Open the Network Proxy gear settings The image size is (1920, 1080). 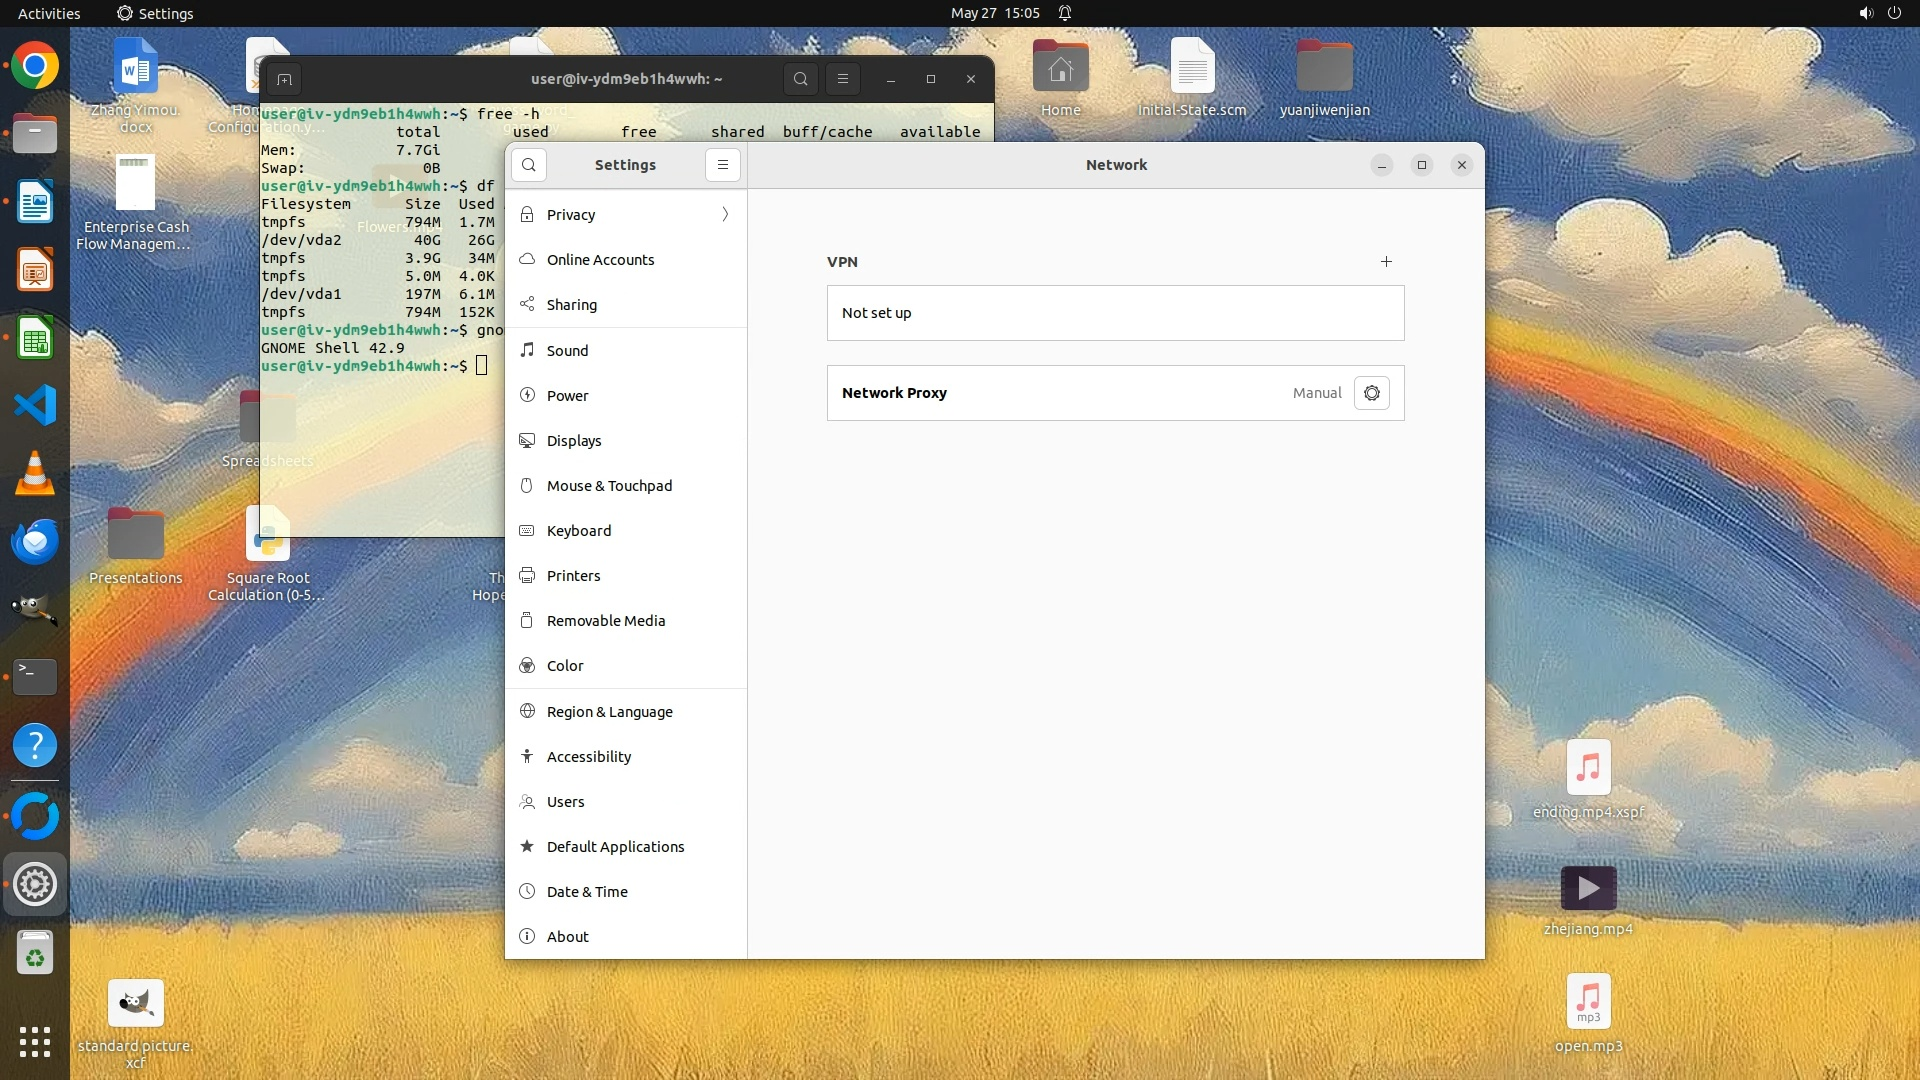[x=1371, y=393]
